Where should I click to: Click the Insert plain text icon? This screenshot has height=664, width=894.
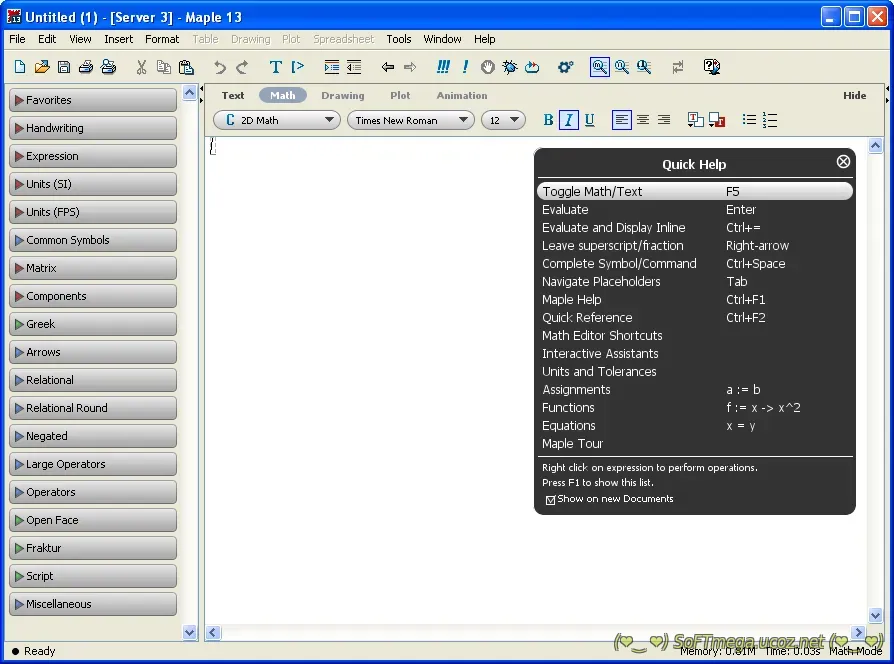(x=276, y=67)
